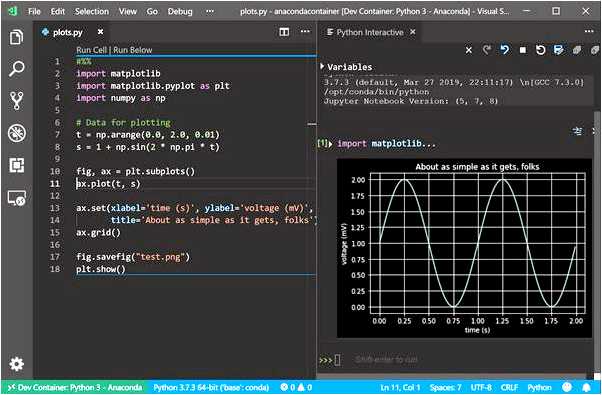Click the '/opt/conda/bin/python' output text
This screenshot has width=602, height=395.
tap(376, 92)
